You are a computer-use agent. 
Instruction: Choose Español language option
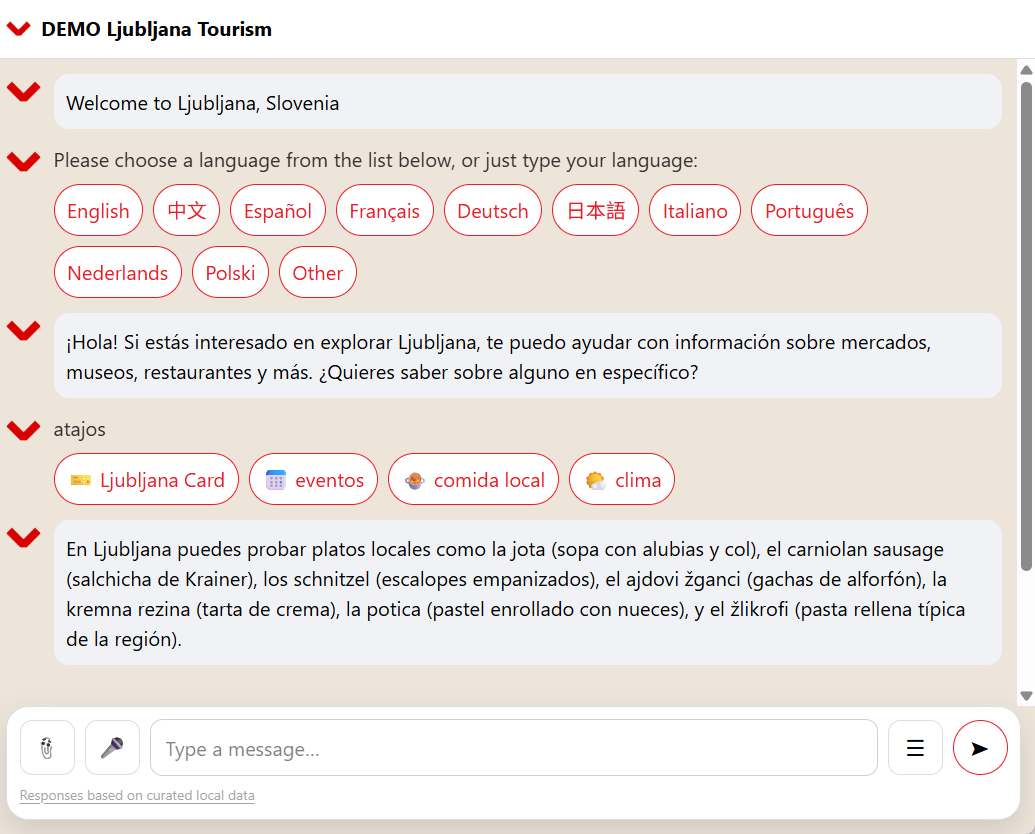coord(278,211)
